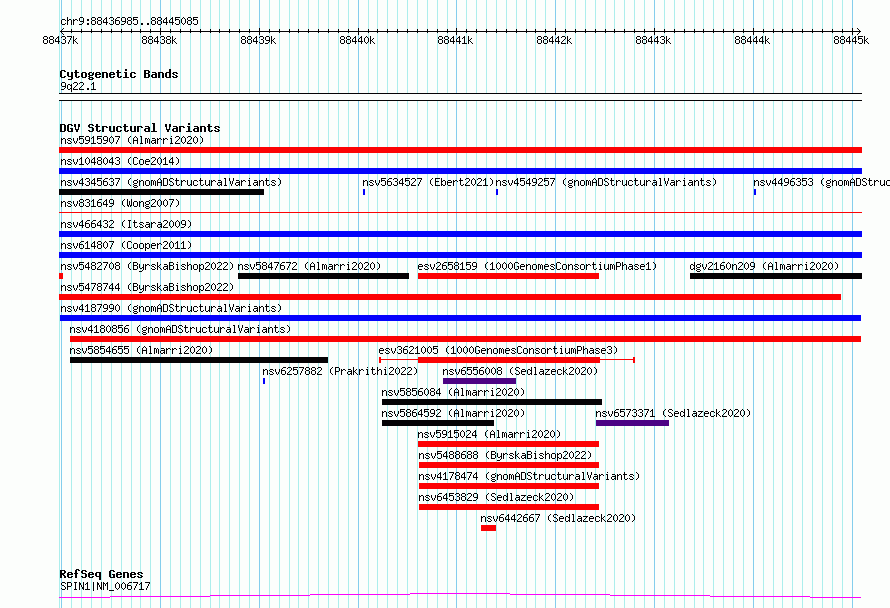The width and height of the screenshot is (890, 608).
Task: Select the Cytogenetic Bands track heading
Action: (119, 74)
